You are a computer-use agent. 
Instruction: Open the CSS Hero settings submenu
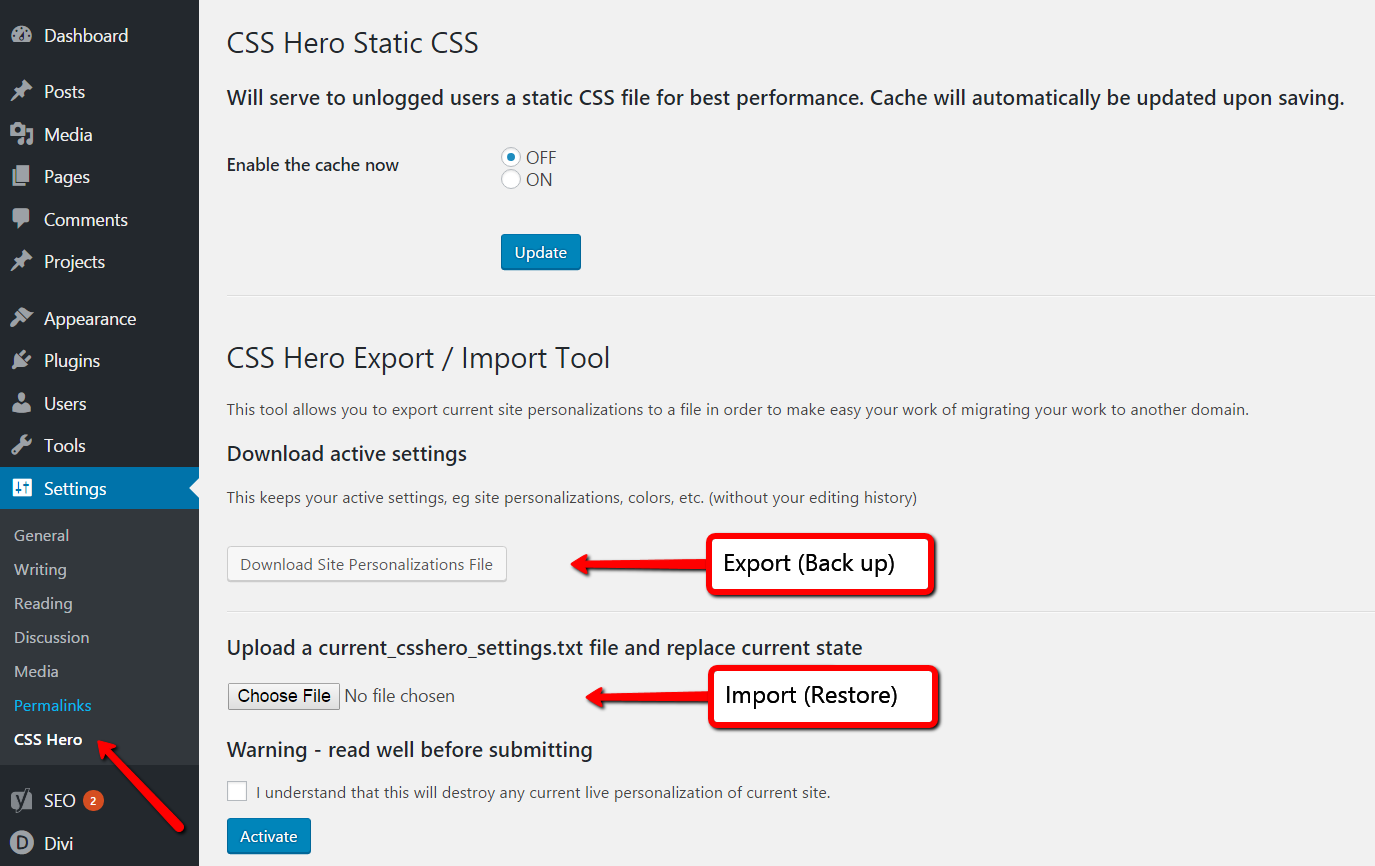tap(48, 739)
